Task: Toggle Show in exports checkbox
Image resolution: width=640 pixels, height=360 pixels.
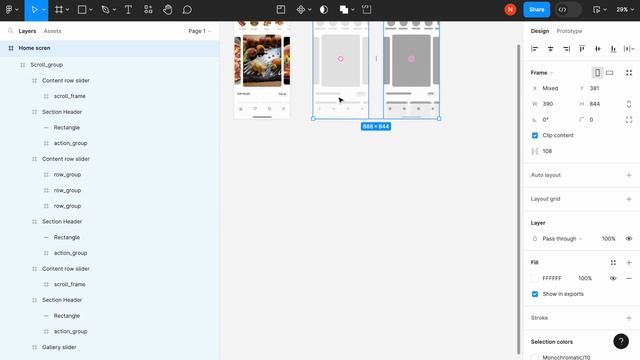Action: 535,294
